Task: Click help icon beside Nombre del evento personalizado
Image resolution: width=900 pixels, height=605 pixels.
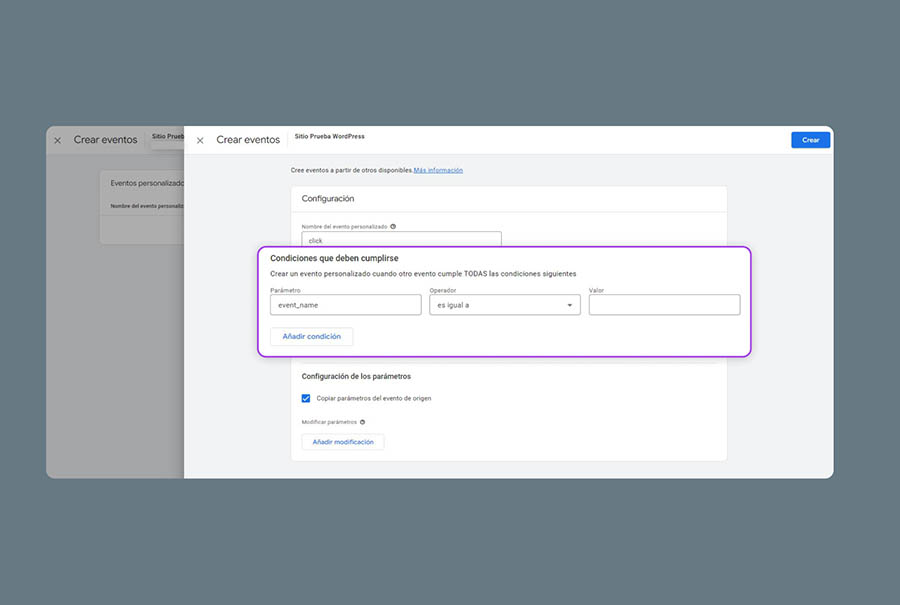Action: (x=393, y=226)
